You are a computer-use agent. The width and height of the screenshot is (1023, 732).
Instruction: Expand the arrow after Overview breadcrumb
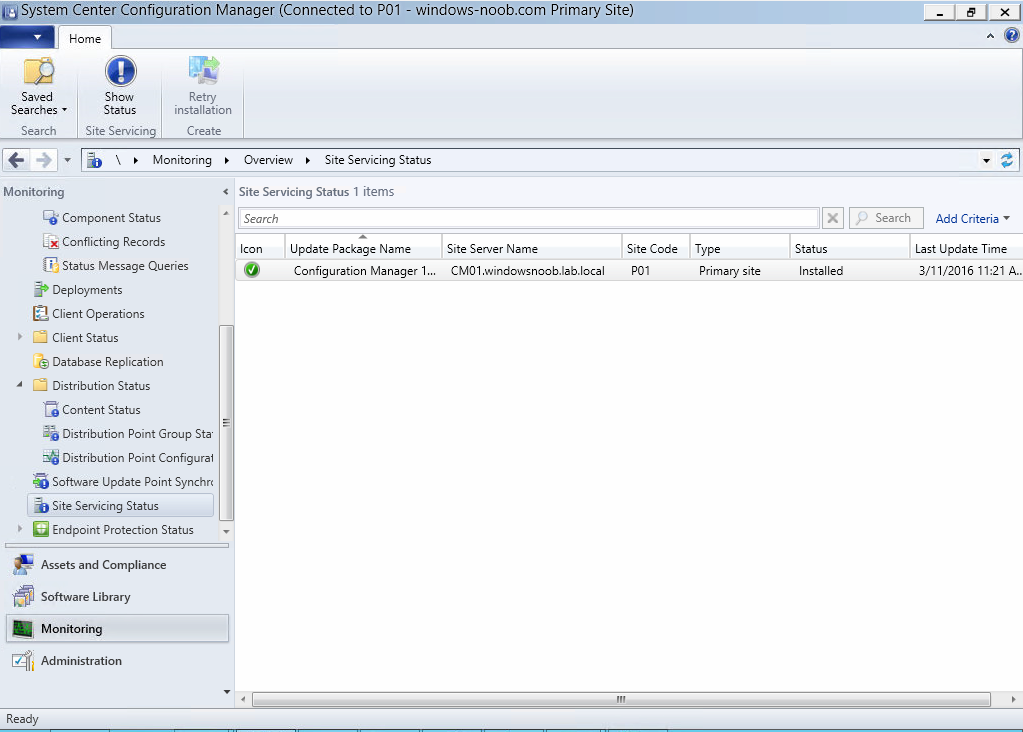(x=307, y=160)
